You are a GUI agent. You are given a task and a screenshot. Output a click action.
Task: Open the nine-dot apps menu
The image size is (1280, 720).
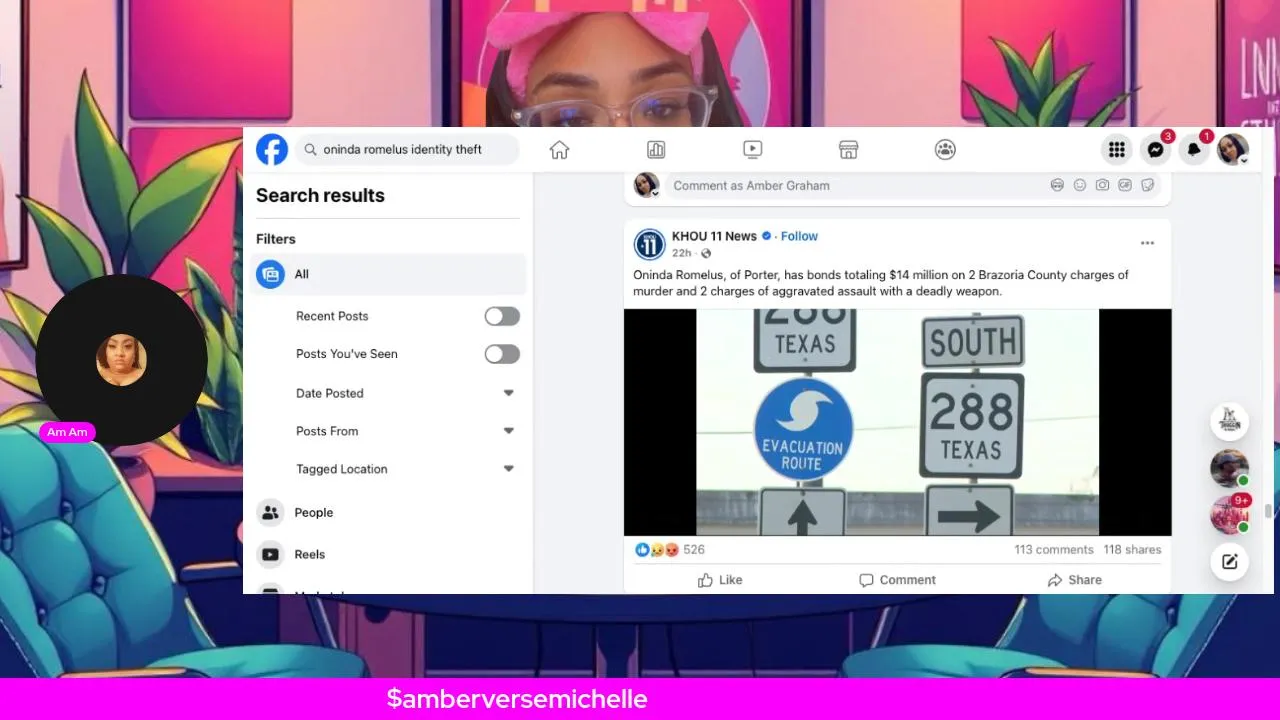(1117, 150)
